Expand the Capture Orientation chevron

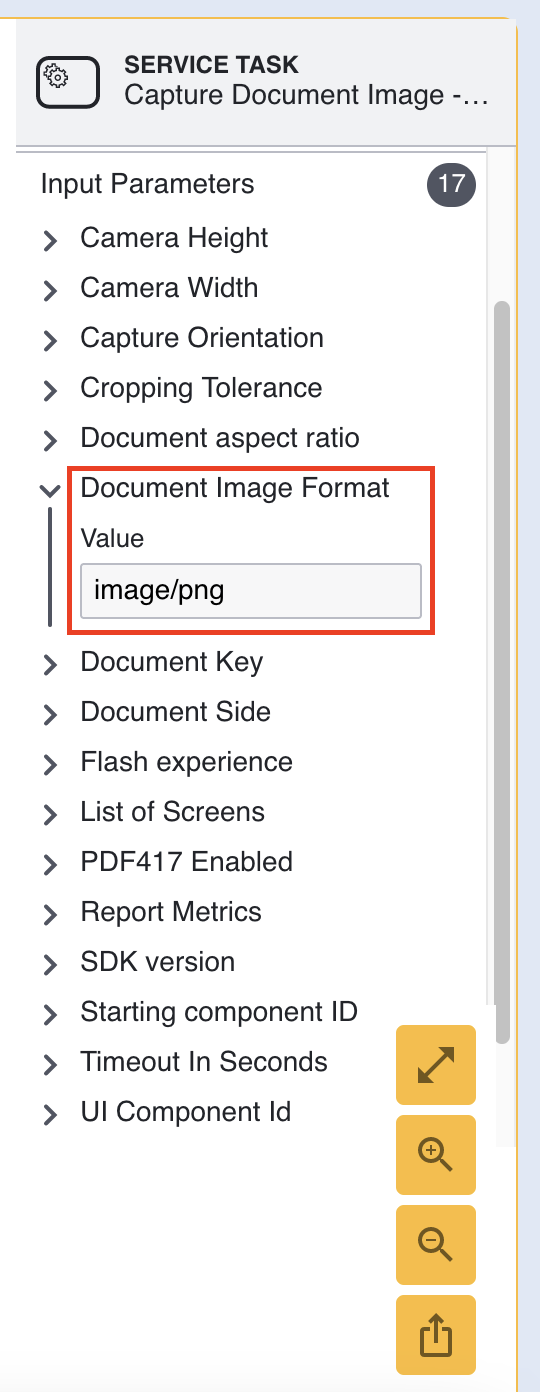[50, 340]
